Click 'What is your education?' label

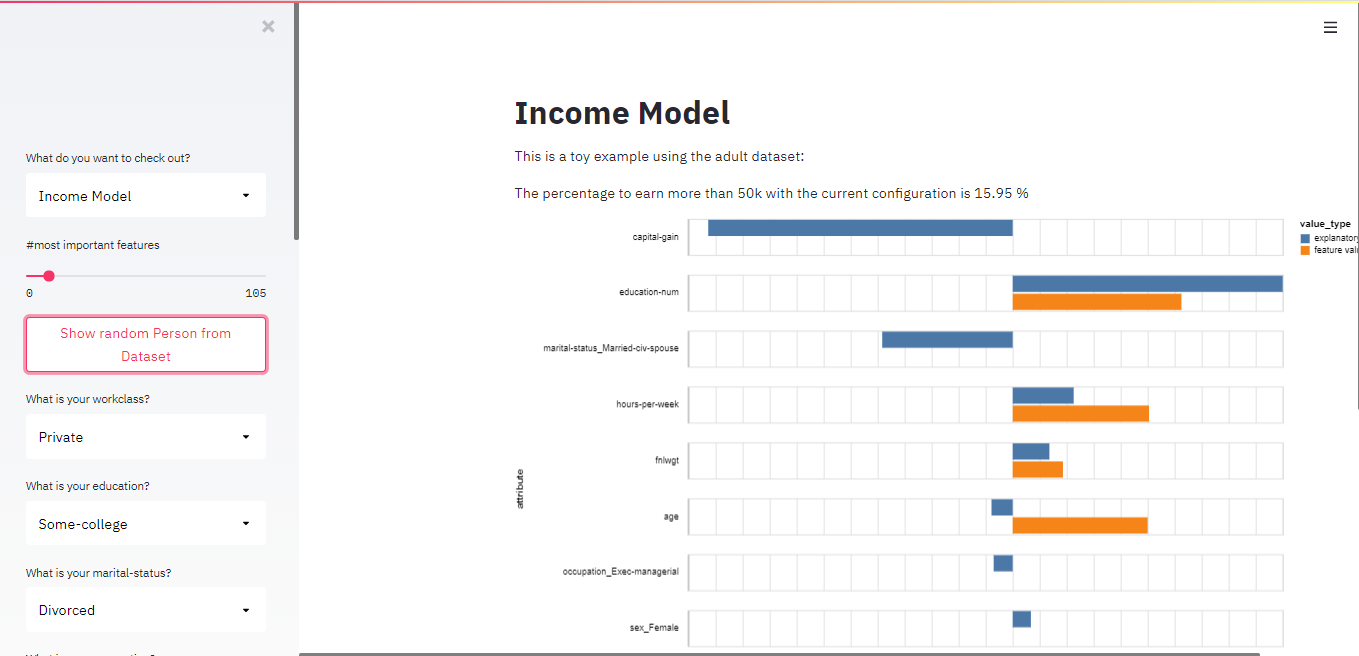click(88, 486)
